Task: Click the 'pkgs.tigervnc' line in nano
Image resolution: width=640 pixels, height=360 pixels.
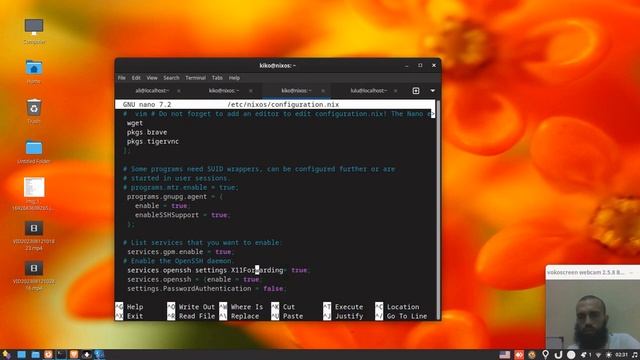Action: [x=153, y=141]
